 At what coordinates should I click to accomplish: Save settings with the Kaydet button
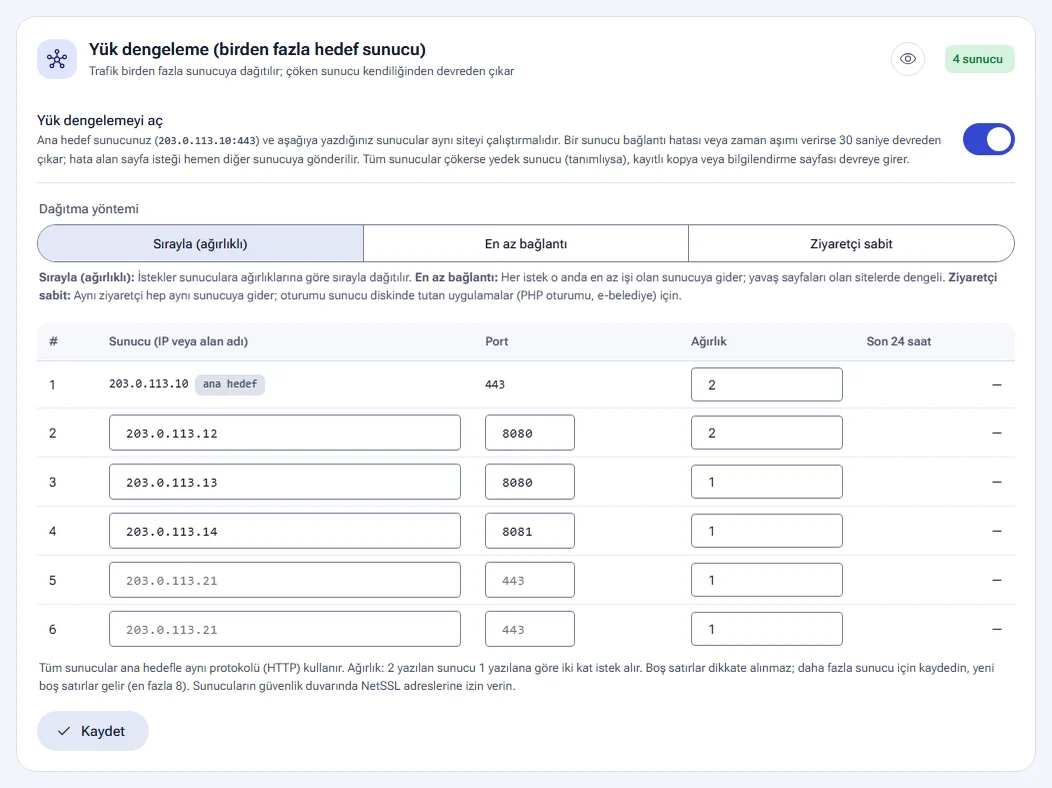(x=93, y=731)
